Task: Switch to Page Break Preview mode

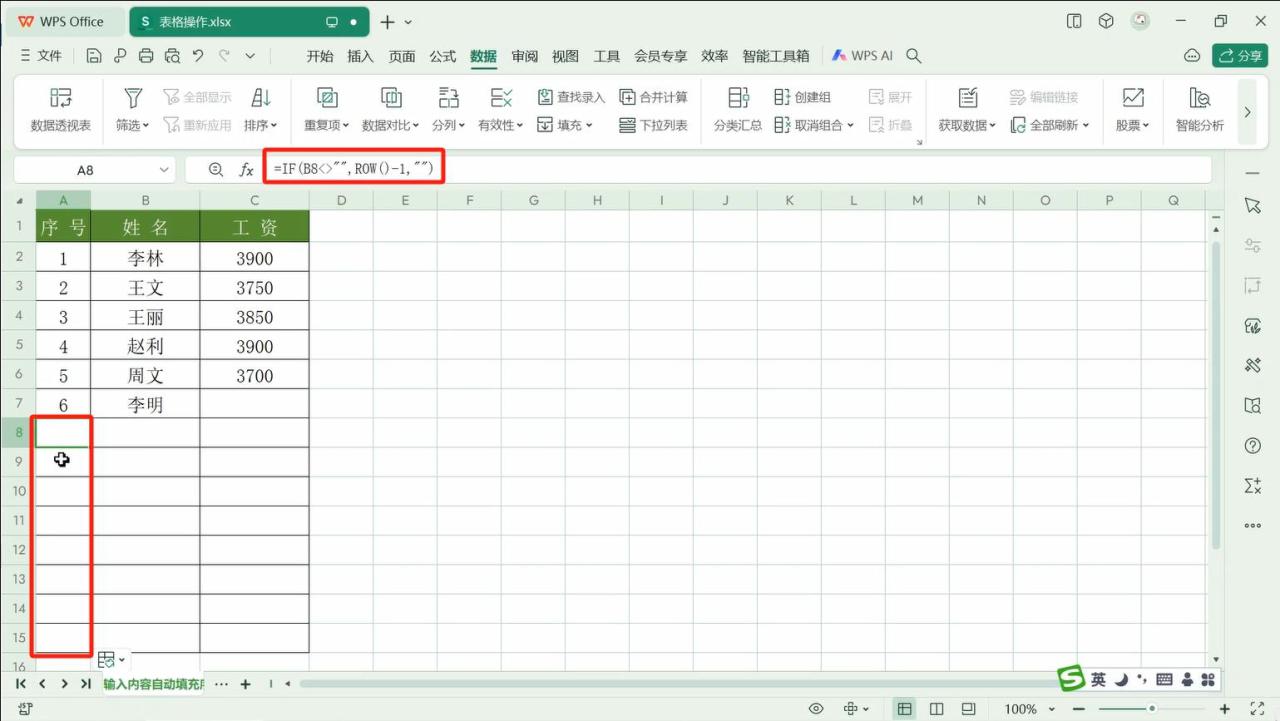Action: 968,709
